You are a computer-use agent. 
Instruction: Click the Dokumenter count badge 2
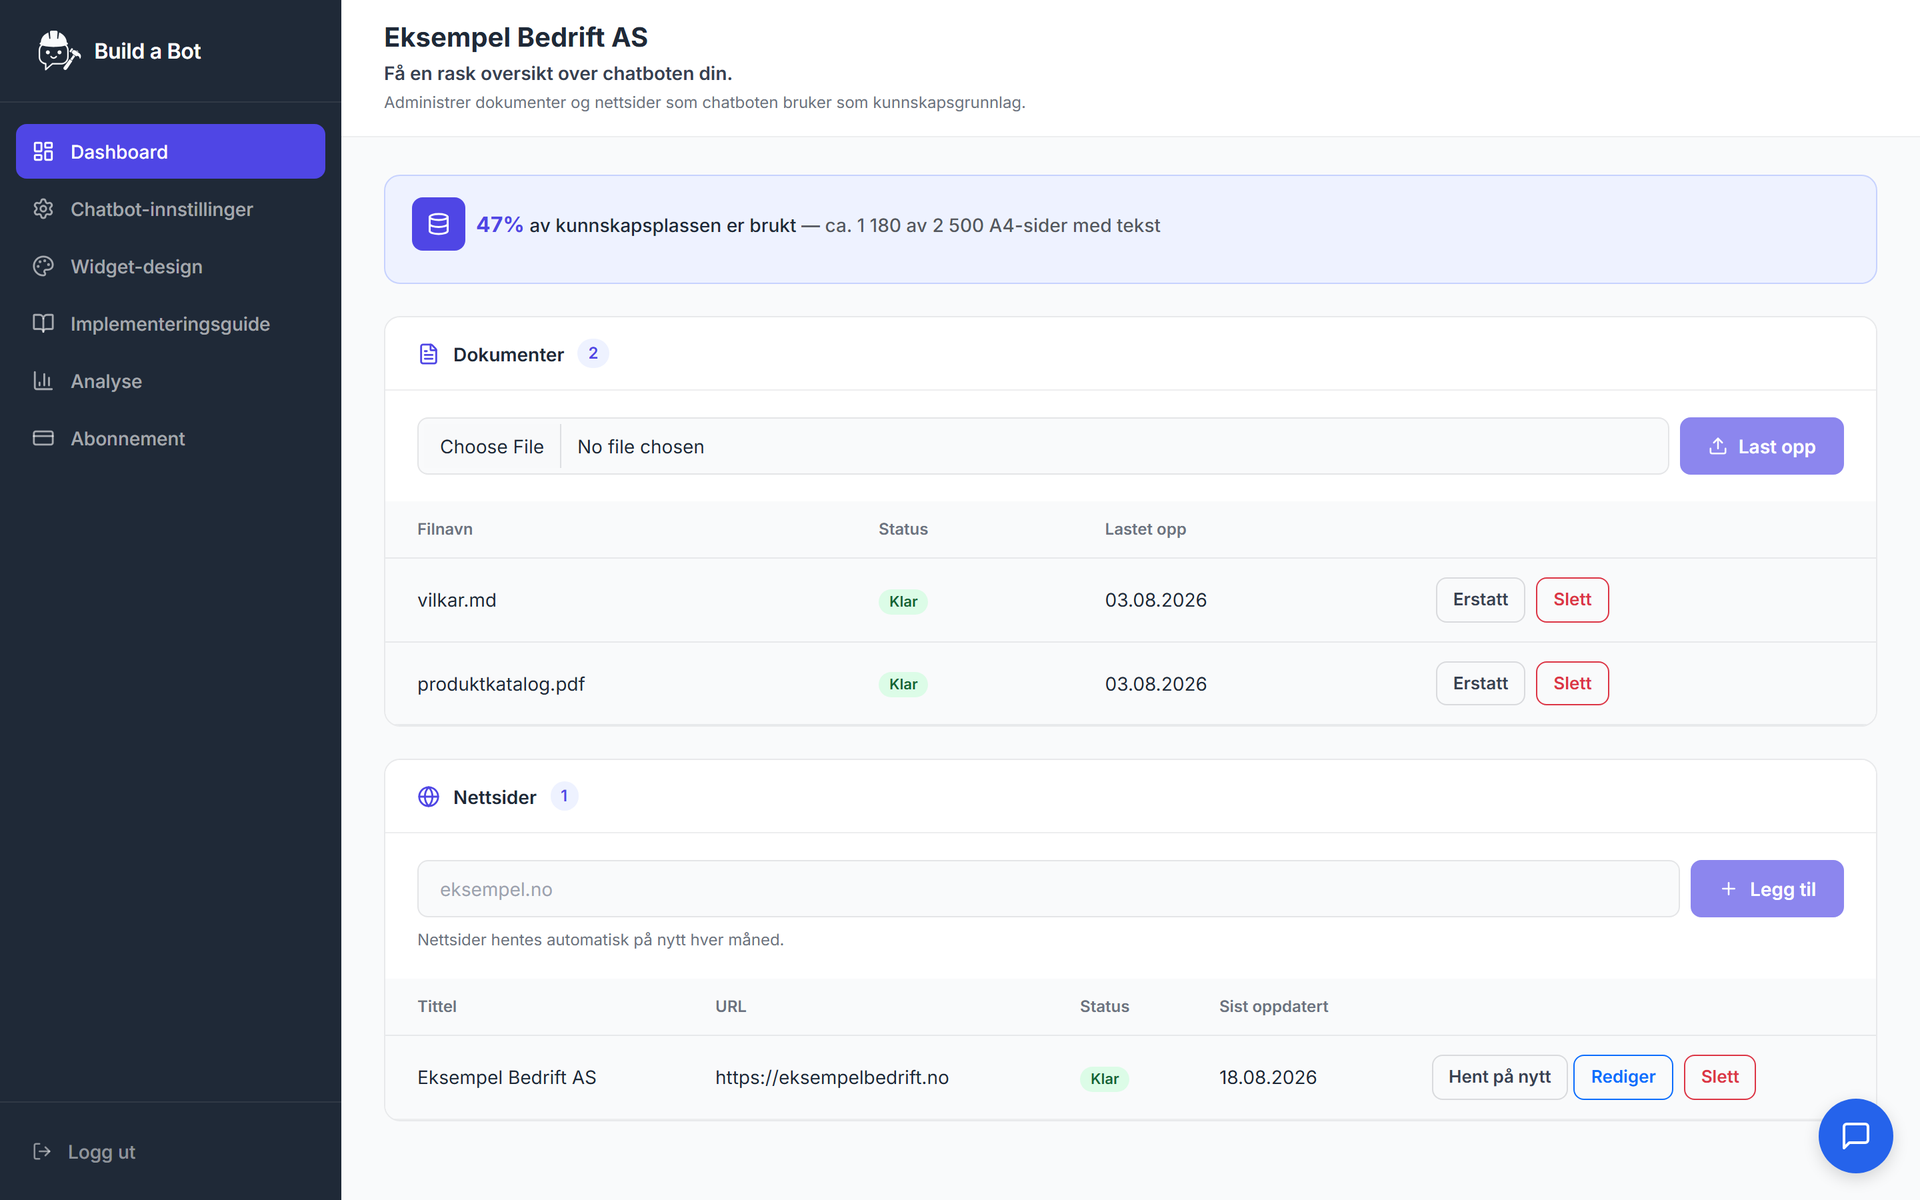pyautogui.click(x=593, y=353)
